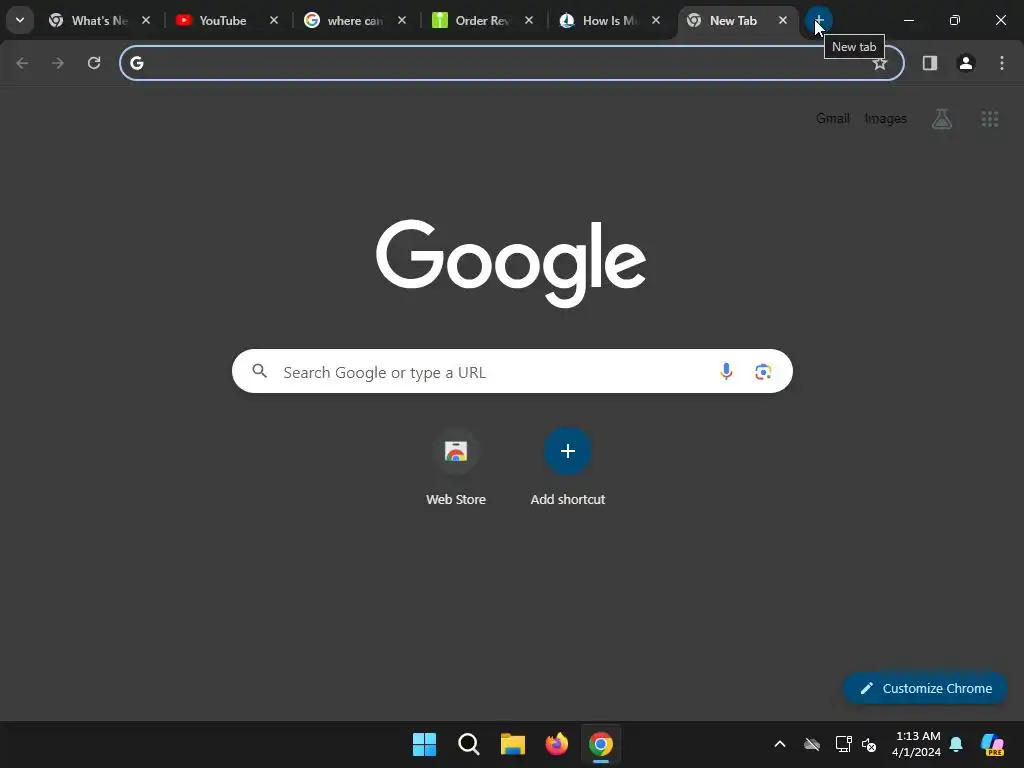
Task: Launch Copilot preview from taskbar
Action: (x=993, y=744)
